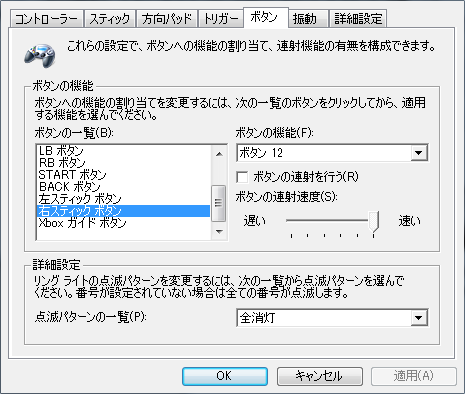This screenshot has width=465, height=394.
Task: Click the highlighted 右スティック ボタン row
Action: [x=123, y=211]
